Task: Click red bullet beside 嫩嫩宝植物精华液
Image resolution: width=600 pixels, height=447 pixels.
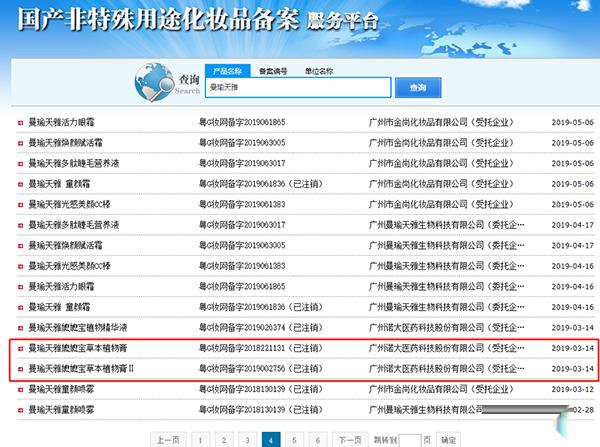Action: [21, 328]
